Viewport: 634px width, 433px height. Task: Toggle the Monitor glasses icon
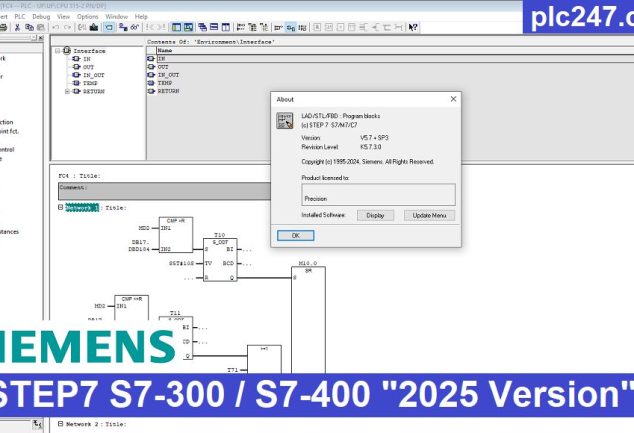pos(135,27)
